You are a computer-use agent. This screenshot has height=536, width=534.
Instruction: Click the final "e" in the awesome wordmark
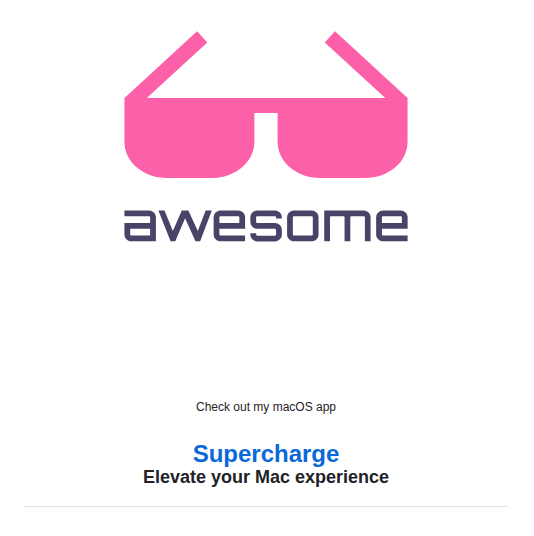[x=392, y=226]
